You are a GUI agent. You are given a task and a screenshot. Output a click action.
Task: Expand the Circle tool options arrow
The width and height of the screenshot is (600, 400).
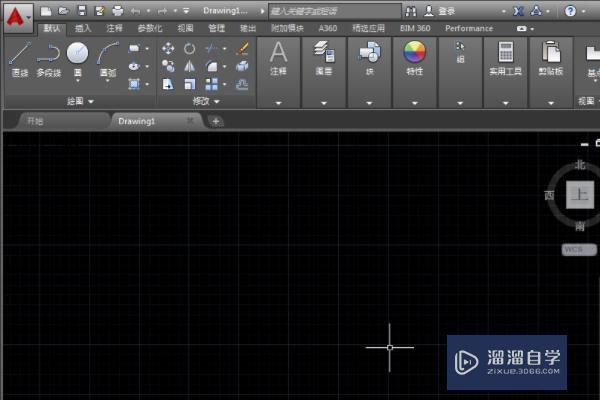click(x=78, y=81)
